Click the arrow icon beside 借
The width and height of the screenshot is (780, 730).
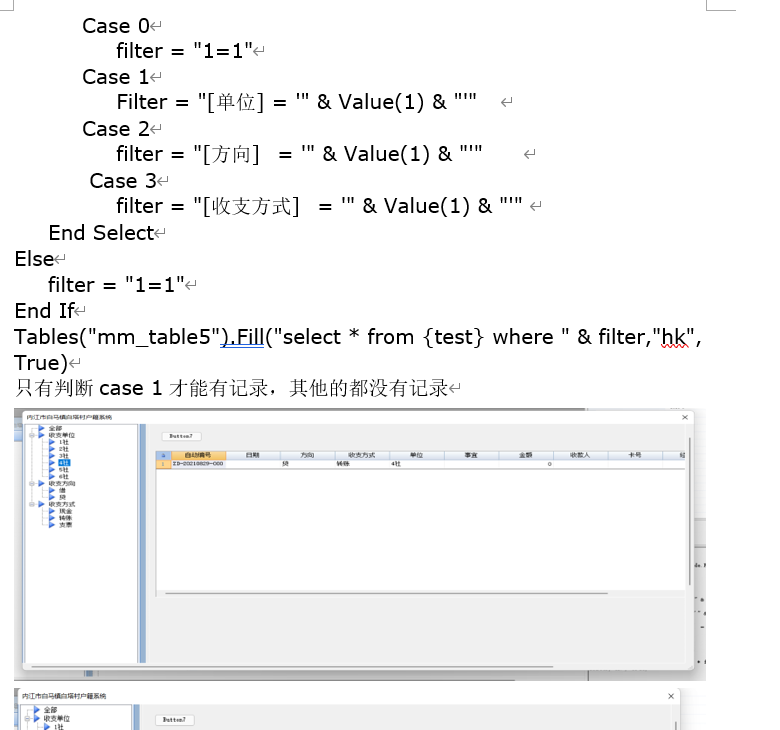[52, 490]
